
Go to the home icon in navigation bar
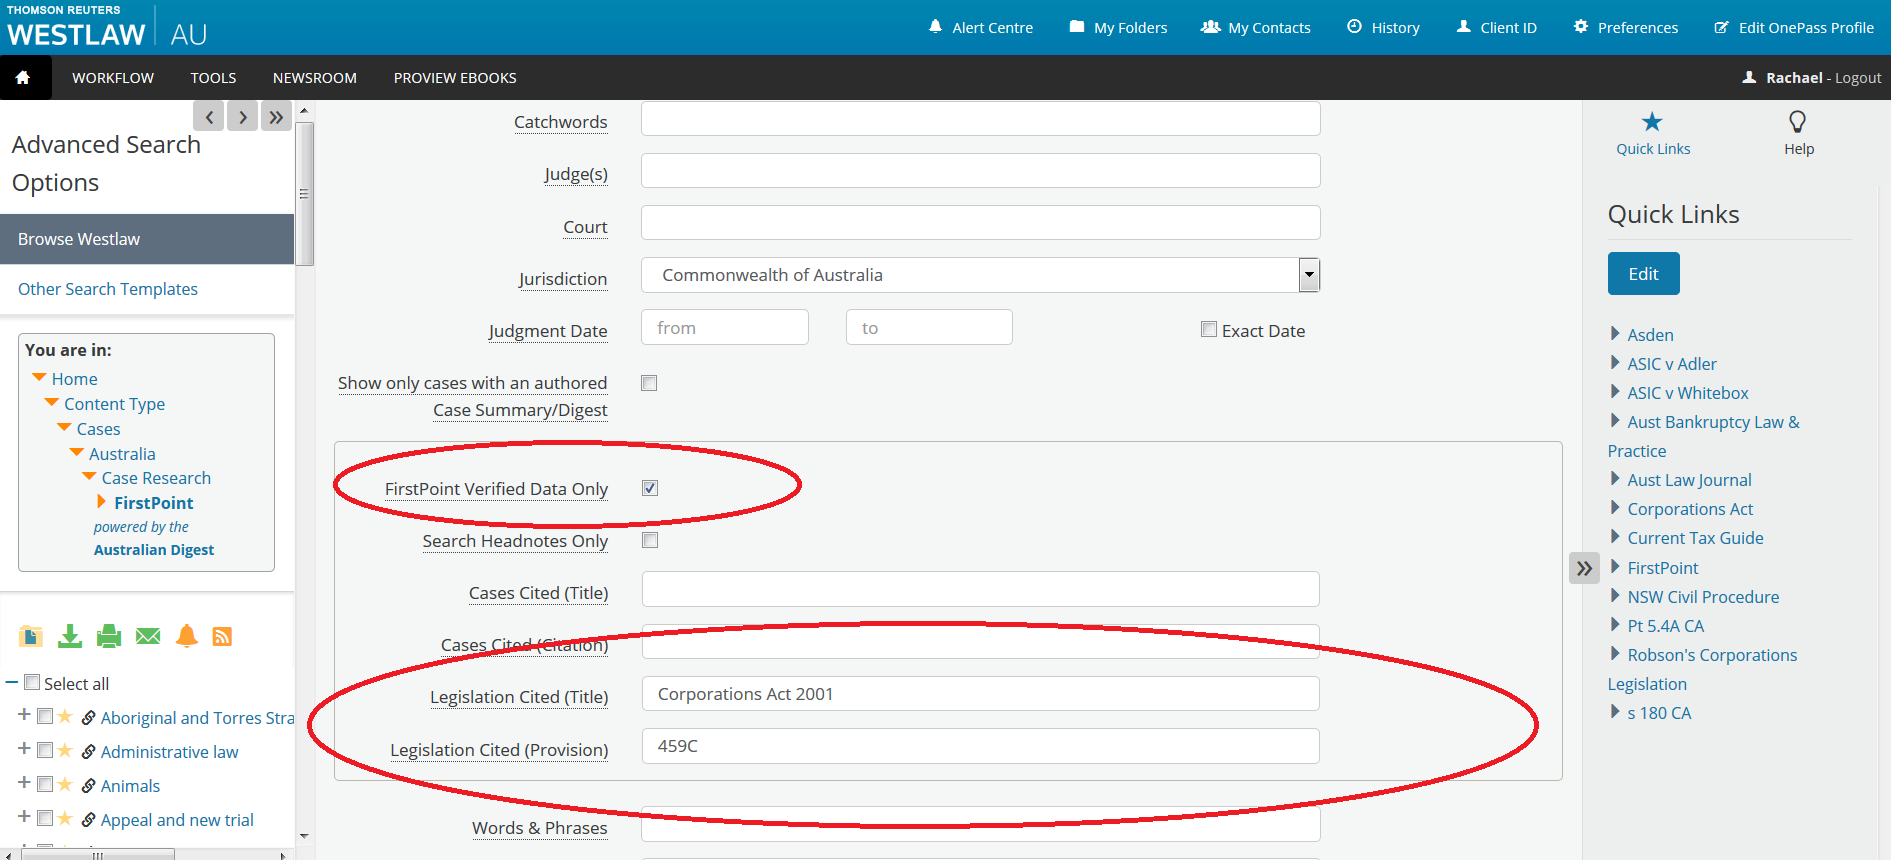(x=23, y=78)
